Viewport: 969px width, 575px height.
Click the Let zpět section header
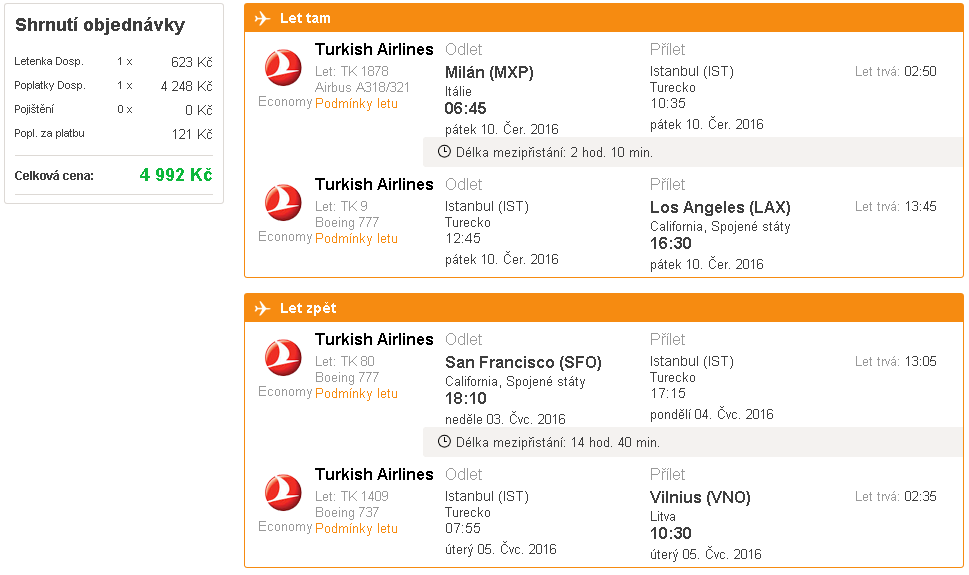pyautogui.click(x=308, y=308)
